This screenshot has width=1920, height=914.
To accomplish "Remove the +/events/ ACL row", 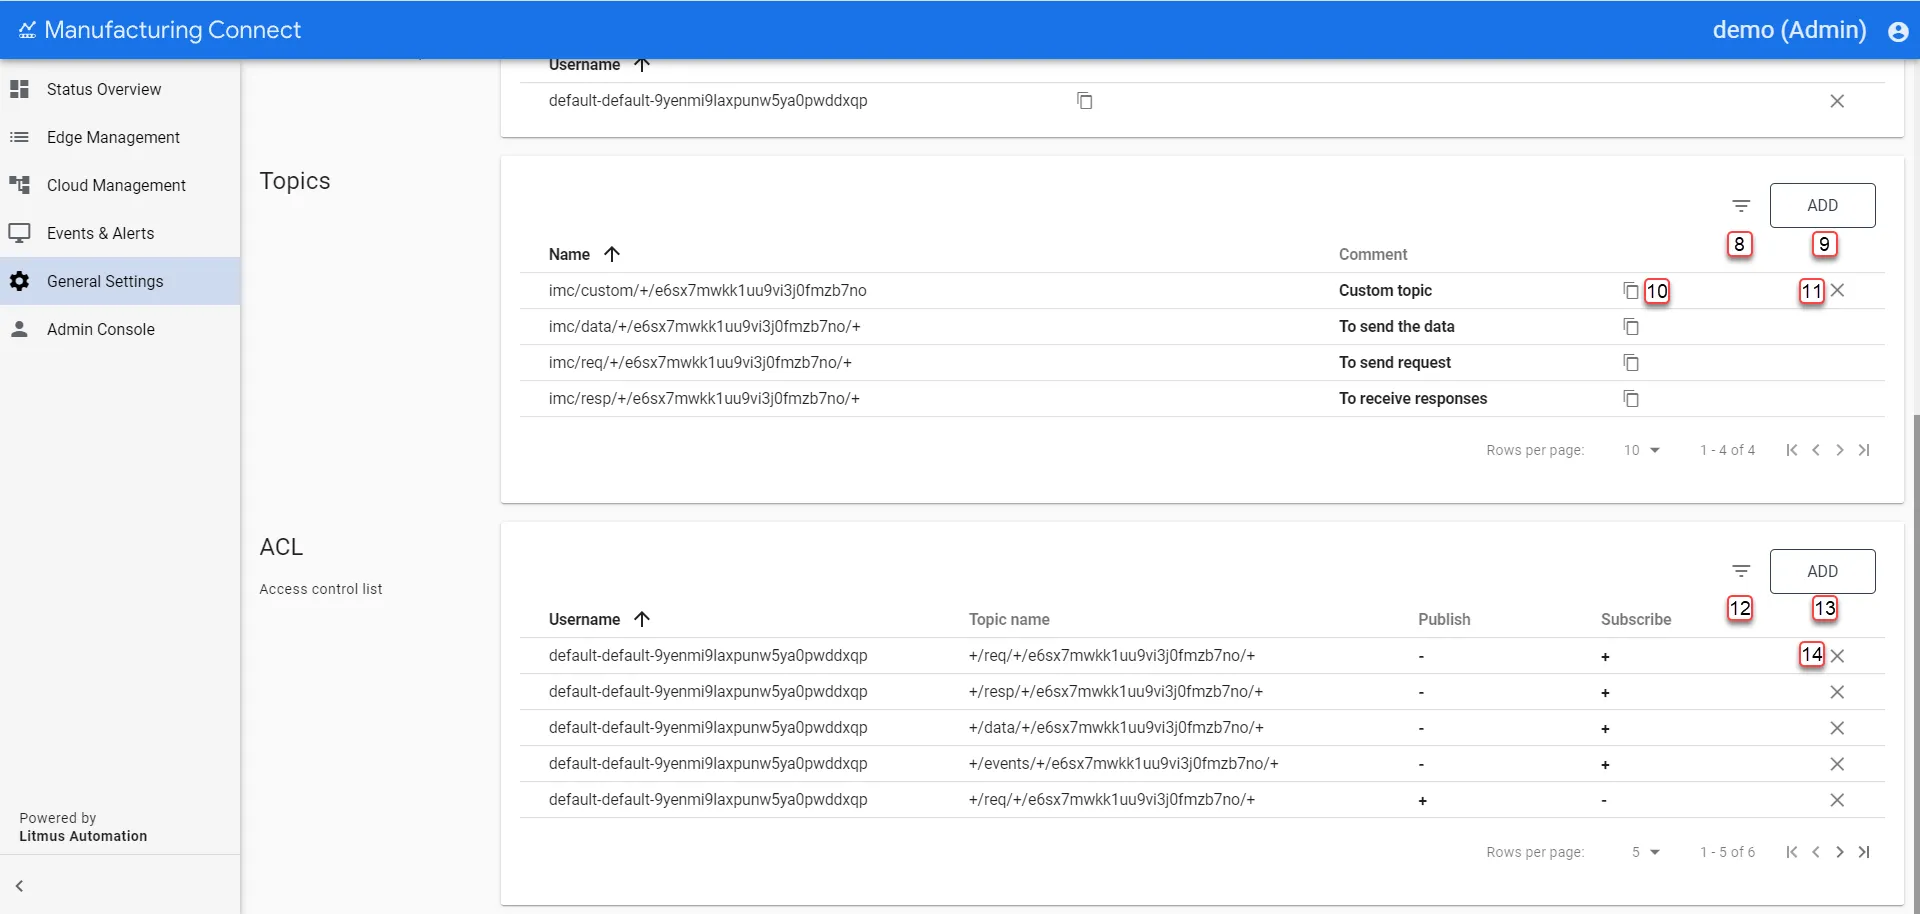I will tap(1837, 764).
